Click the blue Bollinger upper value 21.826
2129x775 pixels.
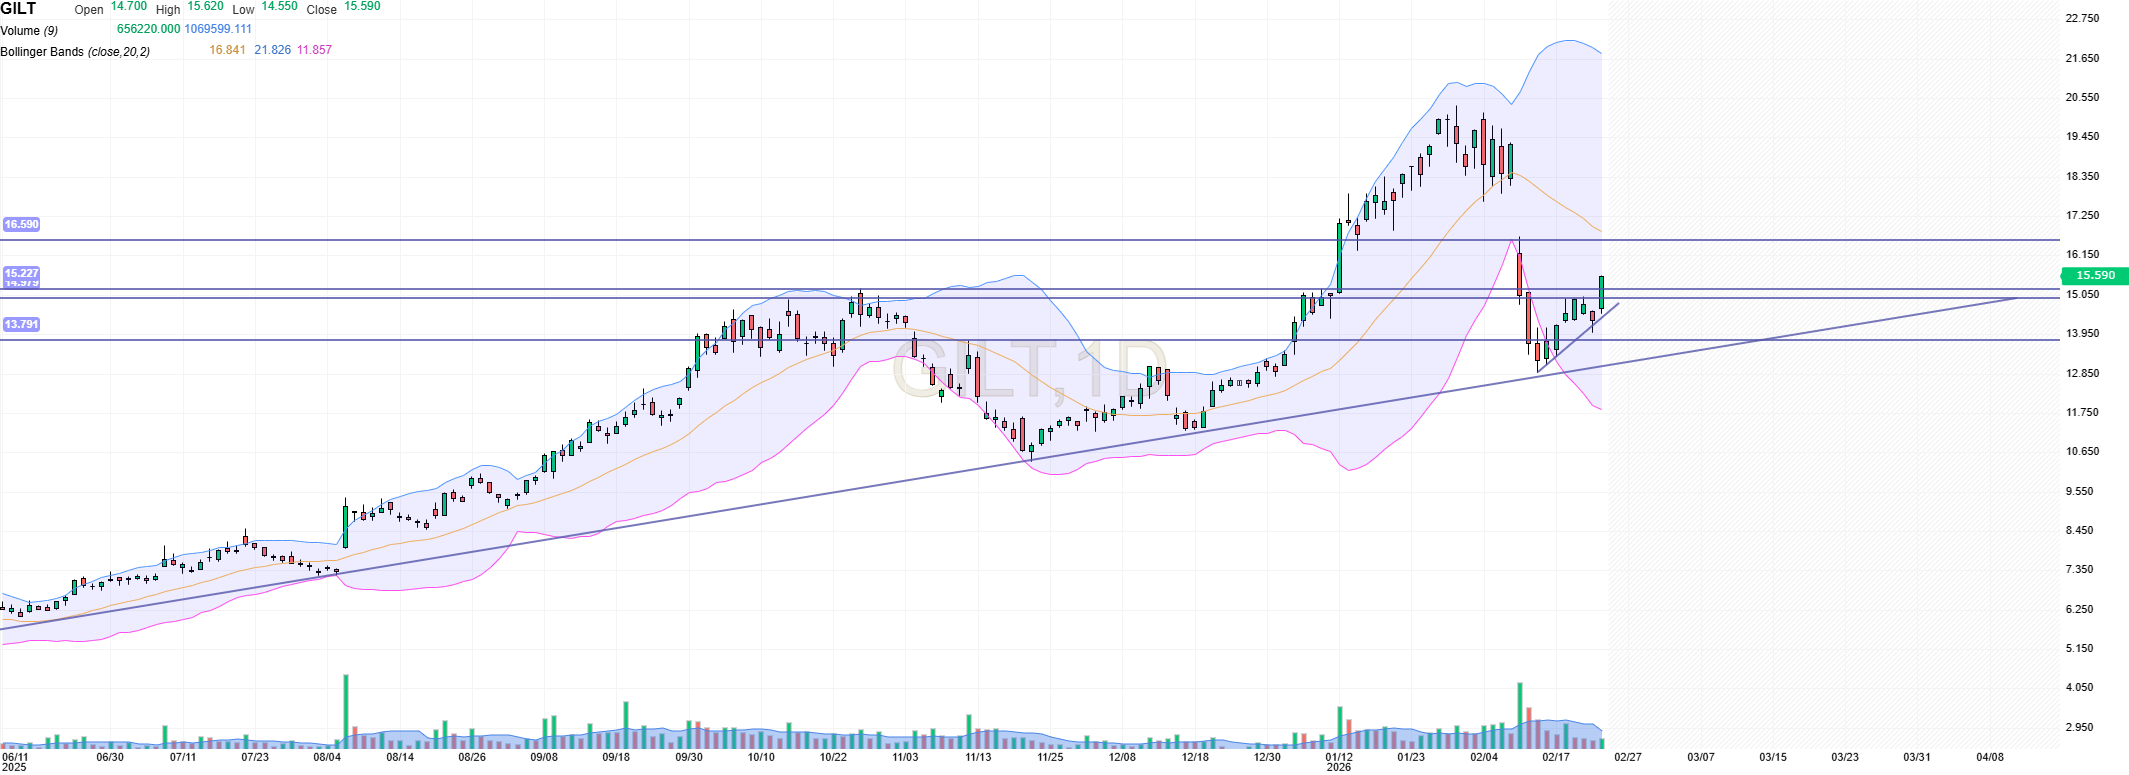pos(272,50)
